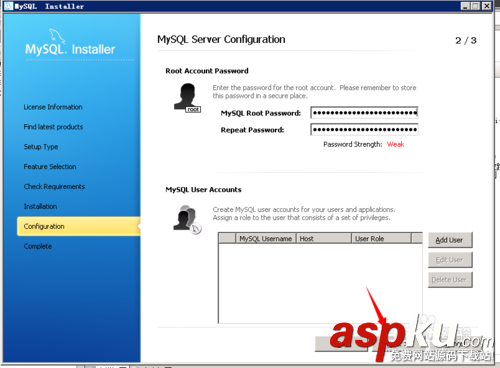
Task: Click the MySQL Root Password field
Action: click(364, 113)
